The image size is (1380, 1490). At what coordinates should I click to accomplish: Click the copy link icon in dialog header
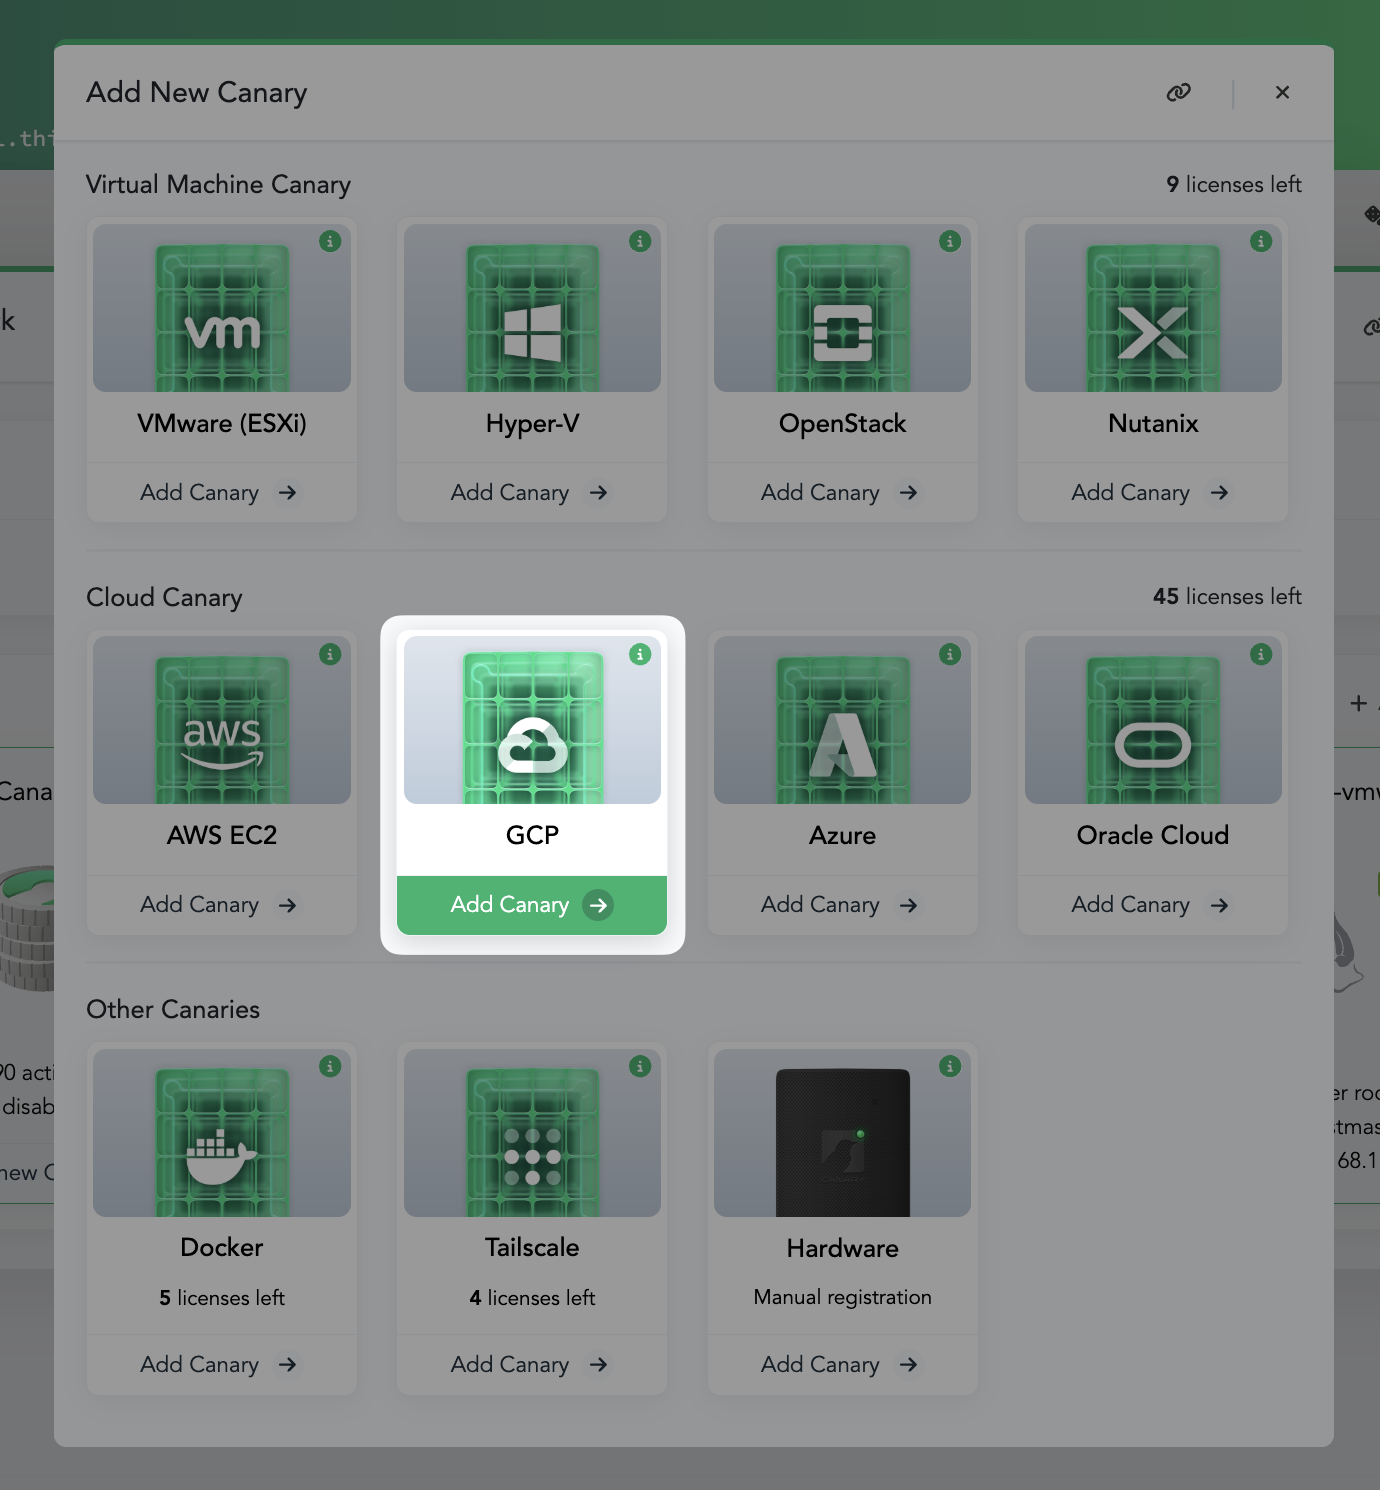click(x=1179, y=92)
